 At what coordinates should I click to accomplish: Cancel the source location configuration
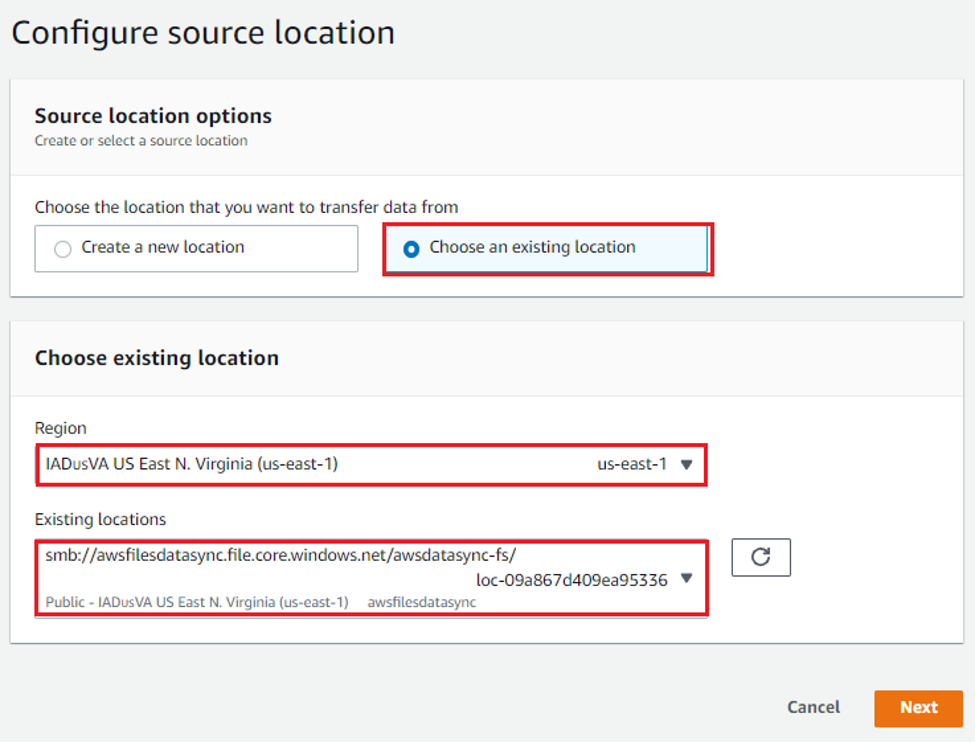813,707
